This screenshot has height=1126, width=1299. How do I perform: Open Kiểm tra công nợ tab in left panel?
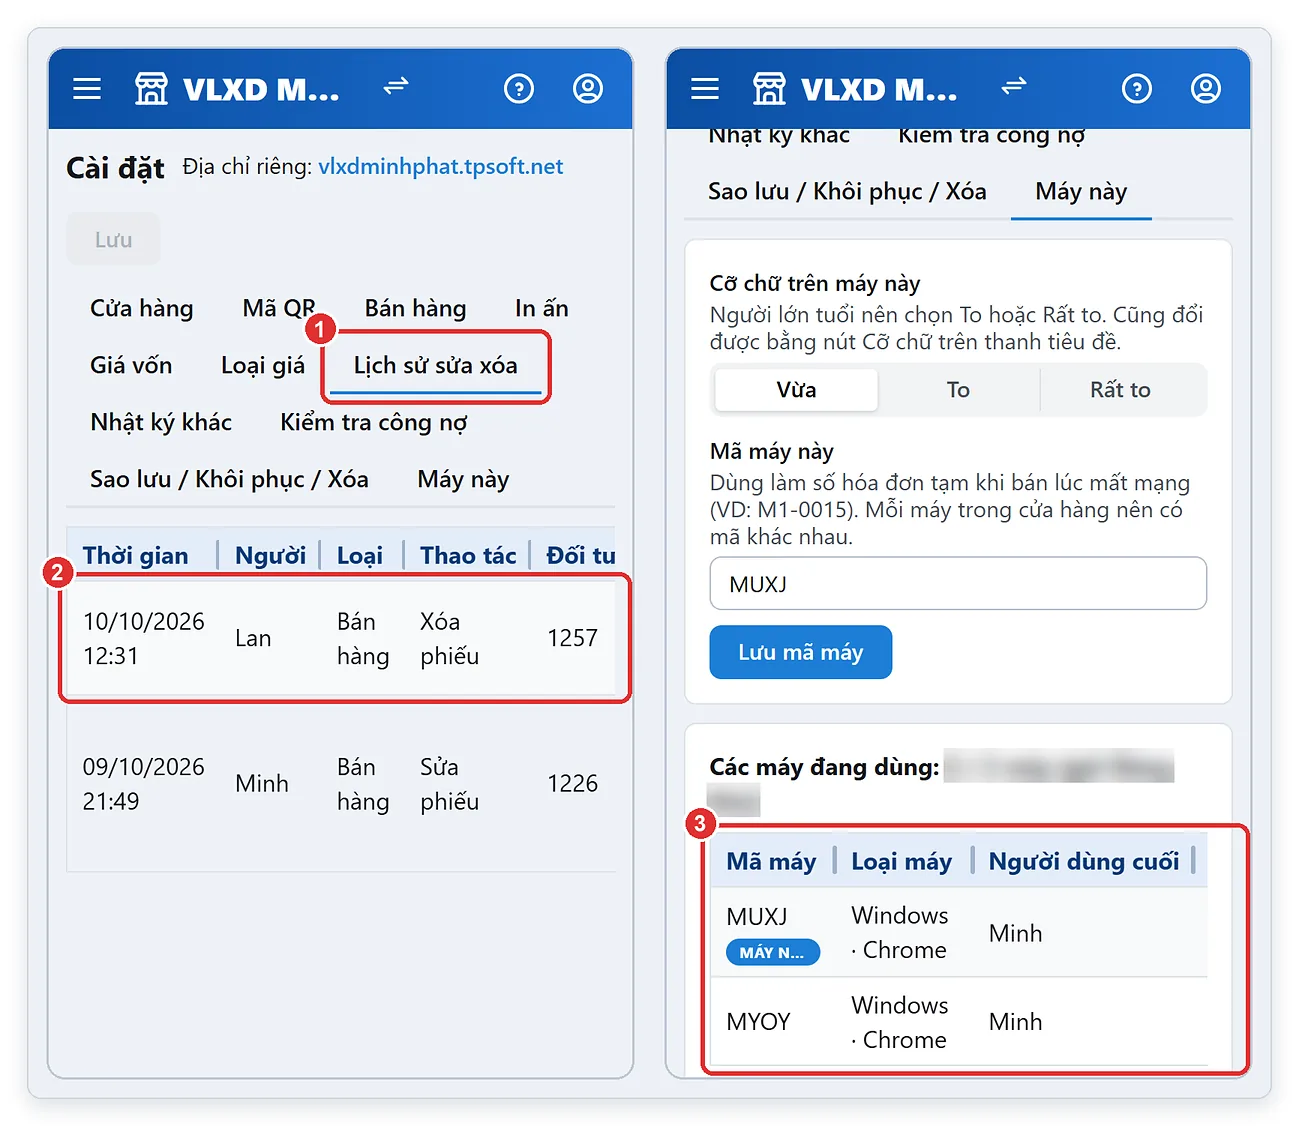(x=374, y=422)
